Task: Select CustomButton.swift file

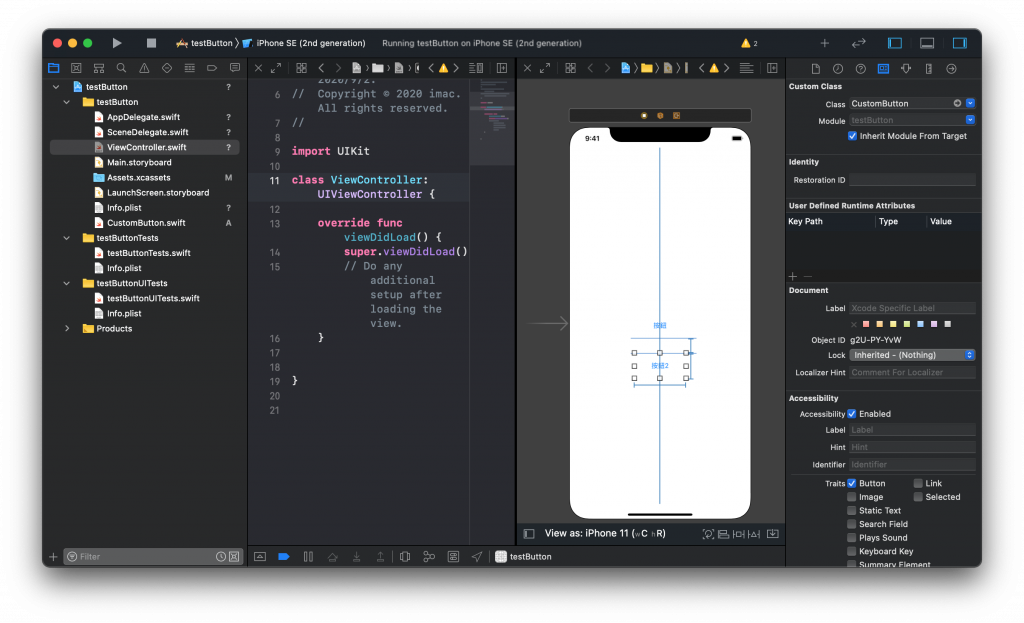Action: tap(146, 223)
